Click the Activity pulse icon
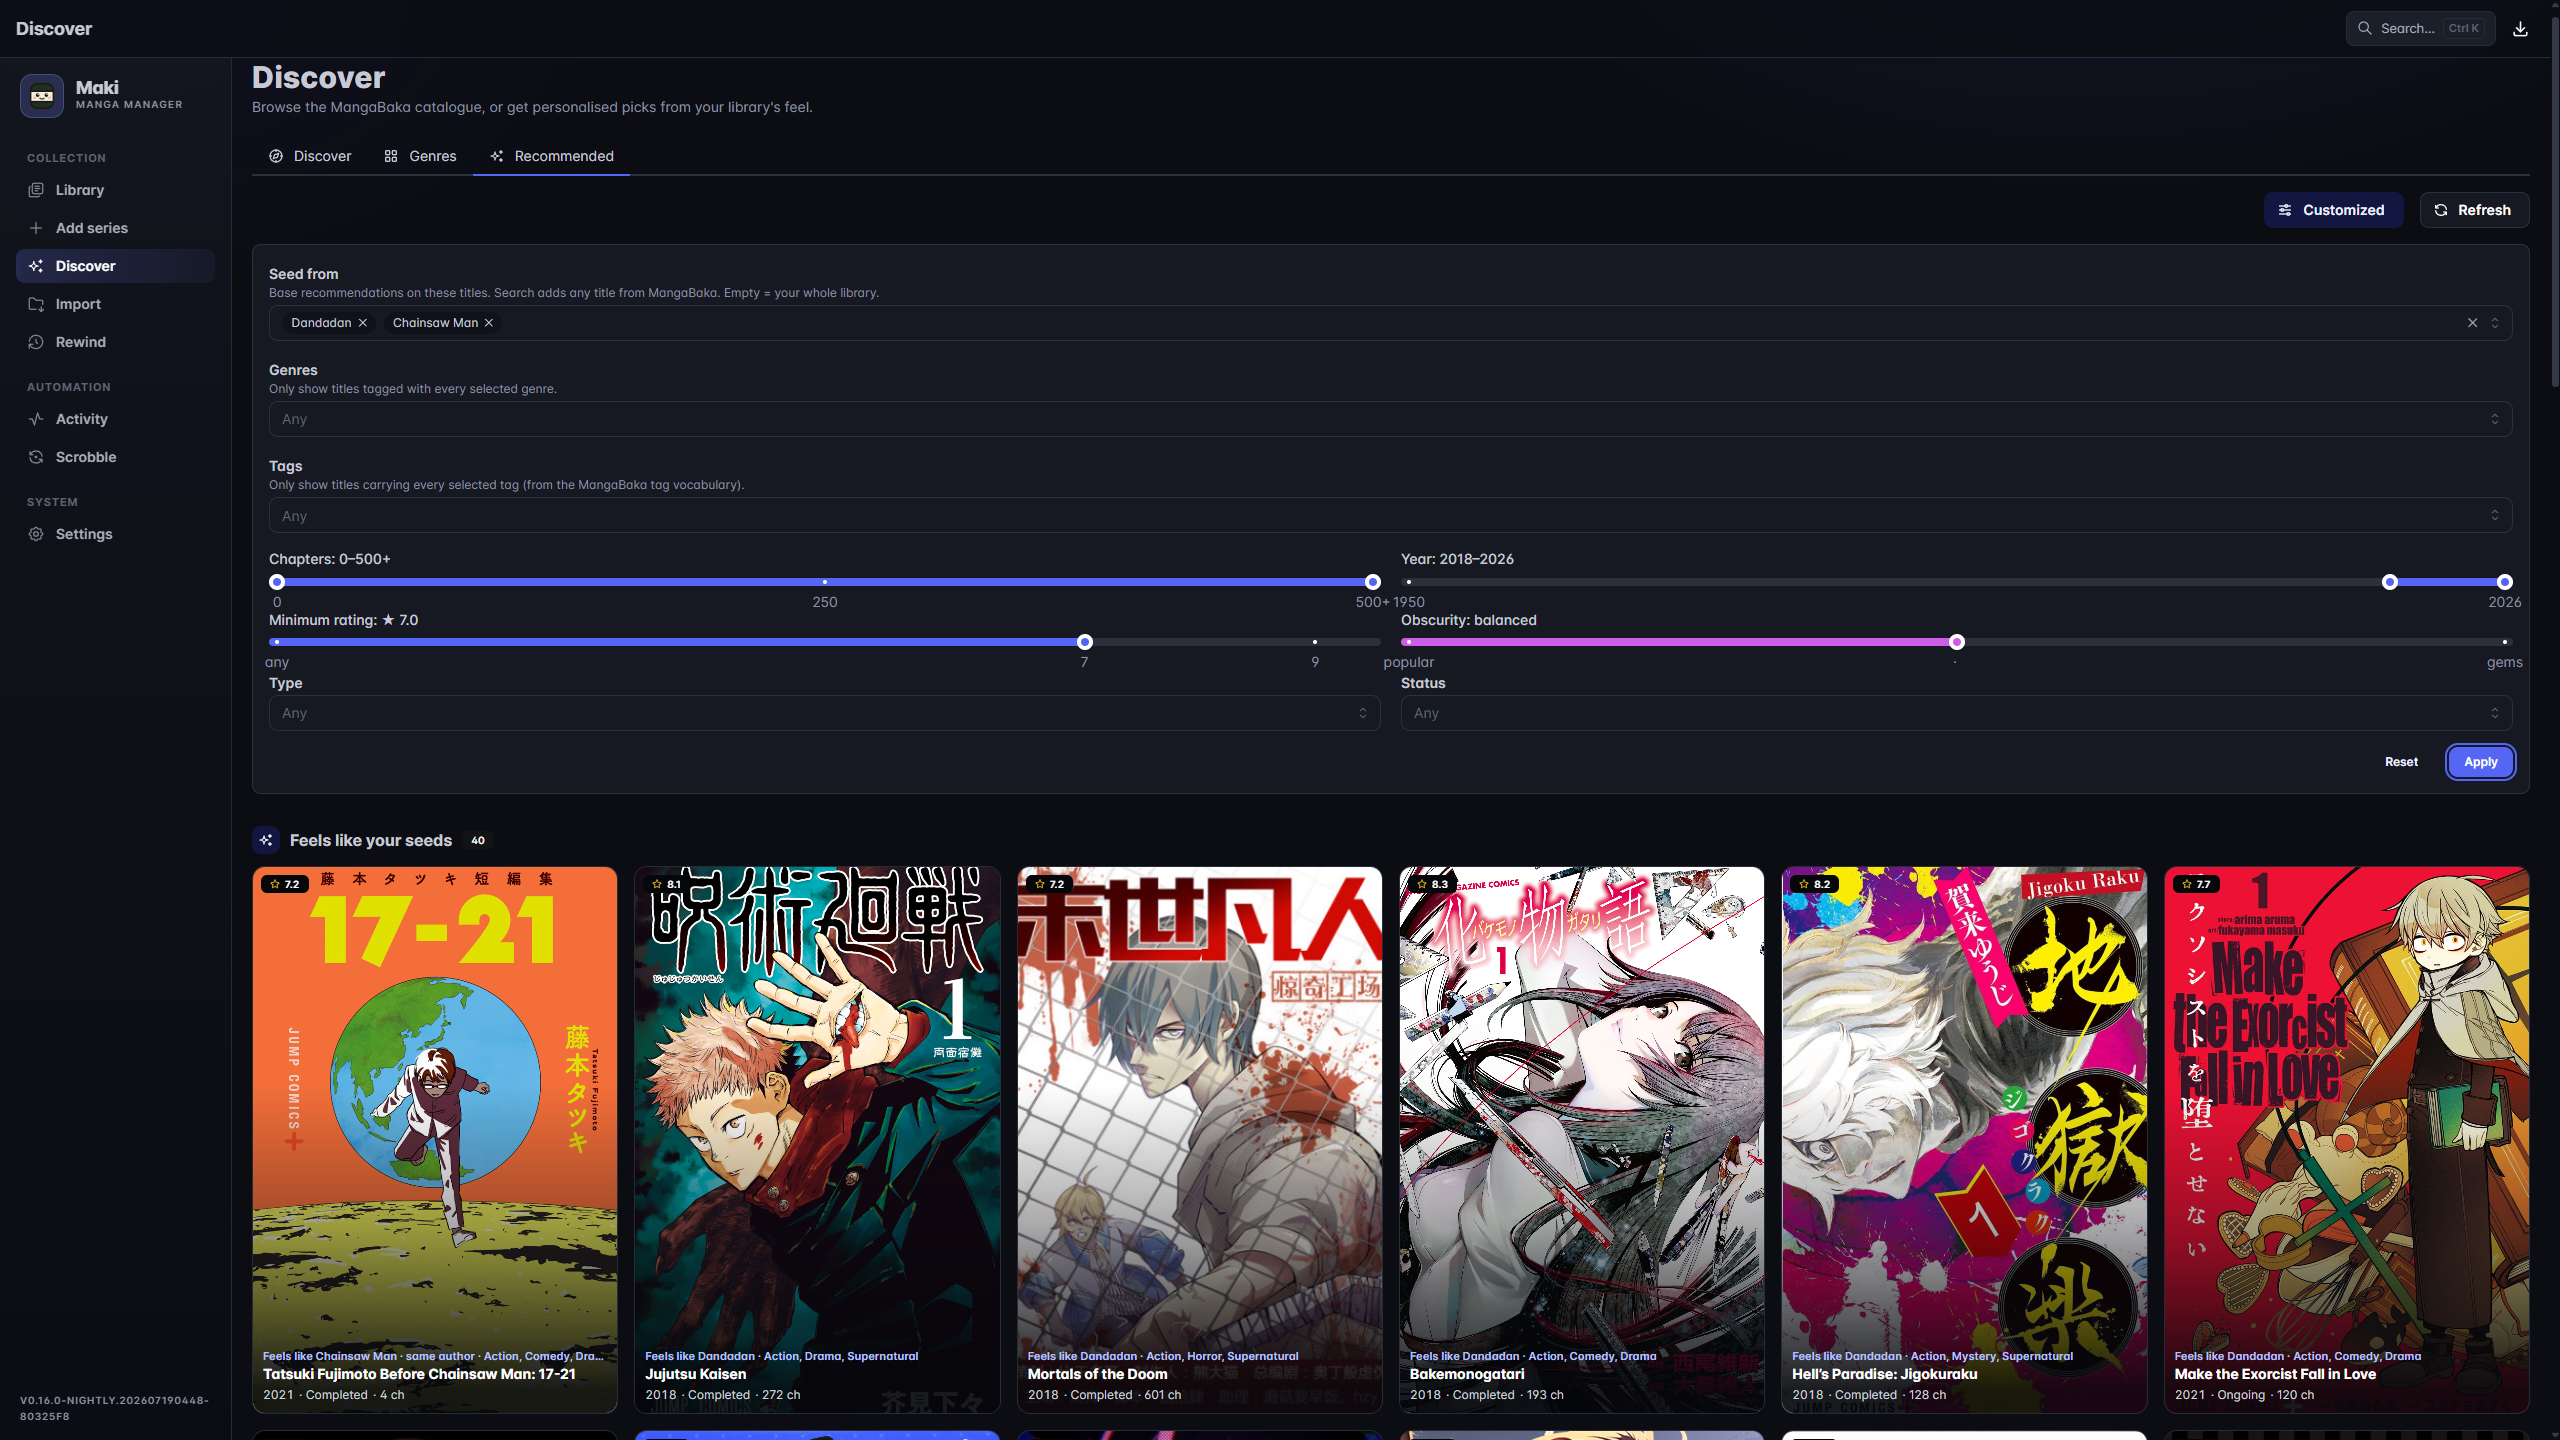Viewport: 2560px width, 1440px height. pyautogui.click(x=36, y=419)
